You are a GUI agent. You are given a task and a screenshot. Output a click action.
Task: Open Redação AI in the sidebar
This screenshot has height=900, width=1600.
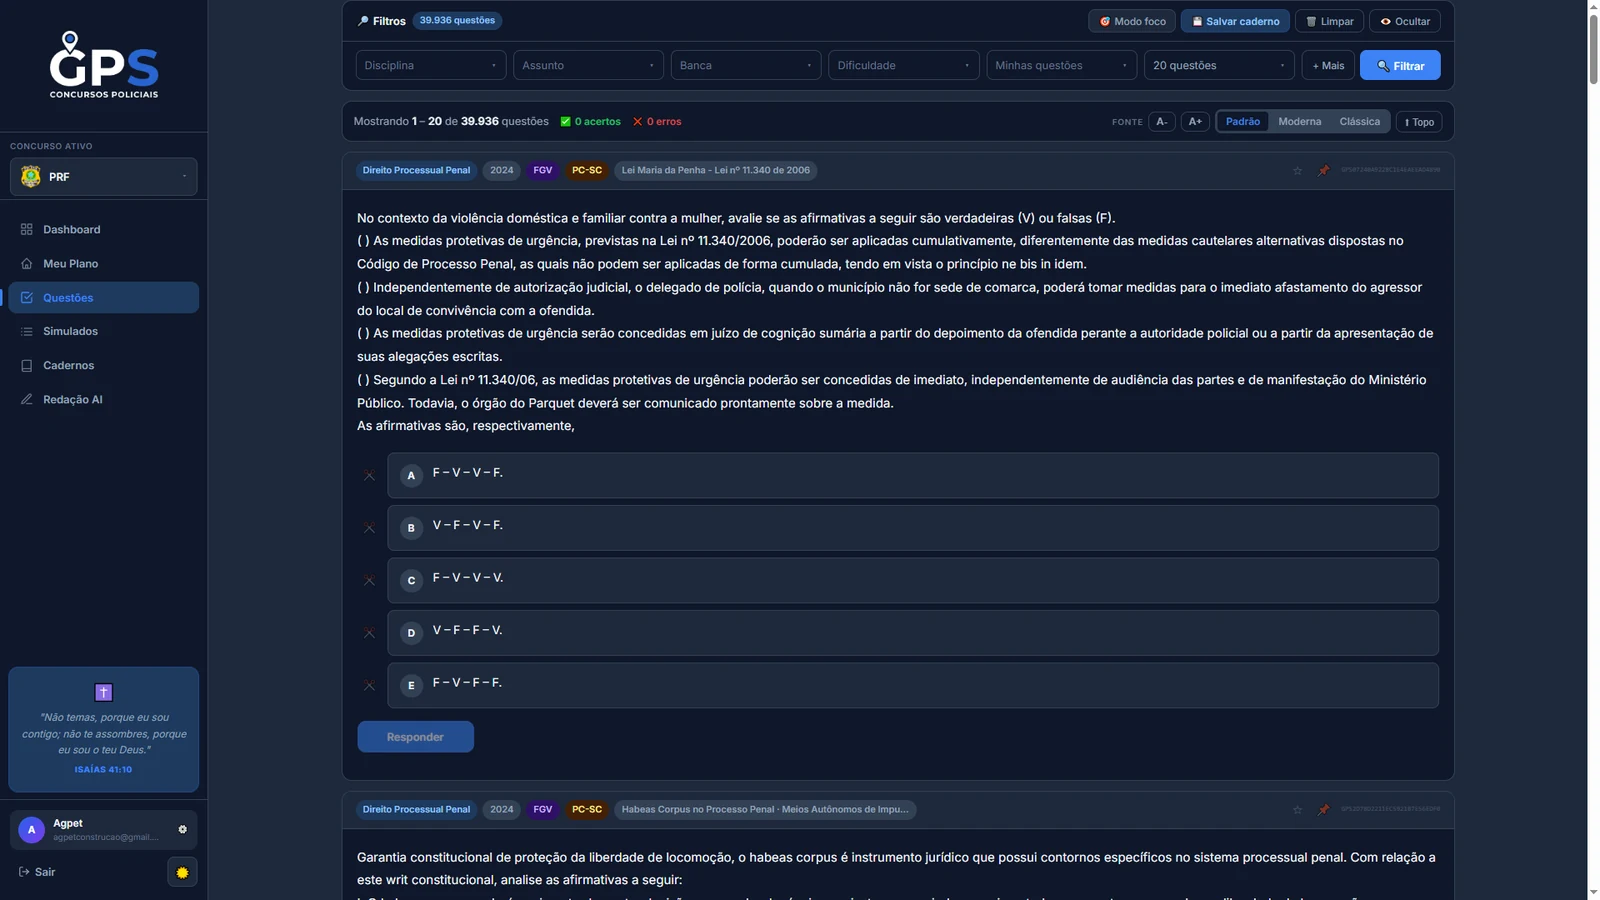(x=104, y=400)
